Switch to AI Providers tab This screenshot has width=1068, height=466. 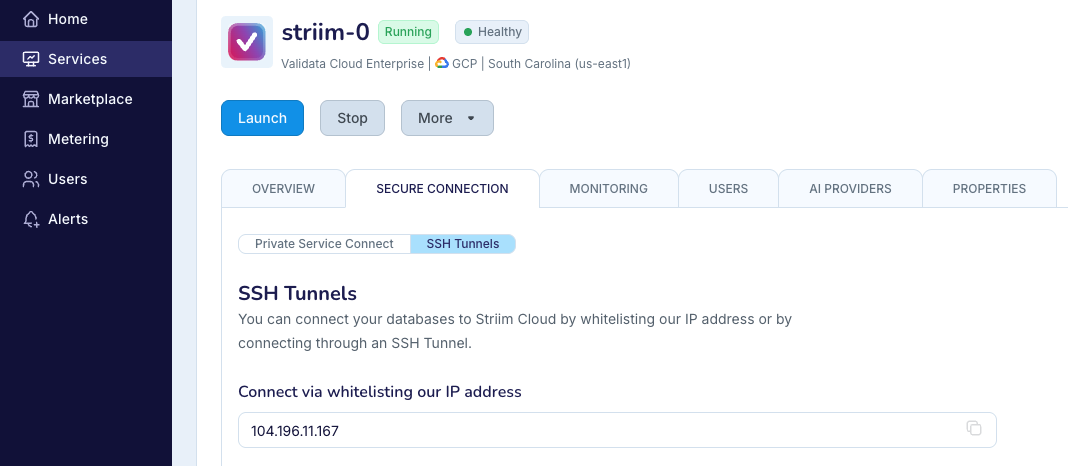850,189
